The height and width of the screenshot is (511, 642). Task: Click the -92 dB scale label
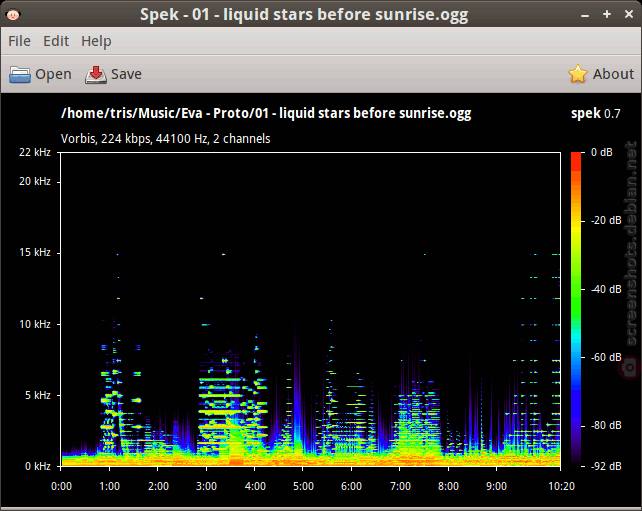pos(606,466)
